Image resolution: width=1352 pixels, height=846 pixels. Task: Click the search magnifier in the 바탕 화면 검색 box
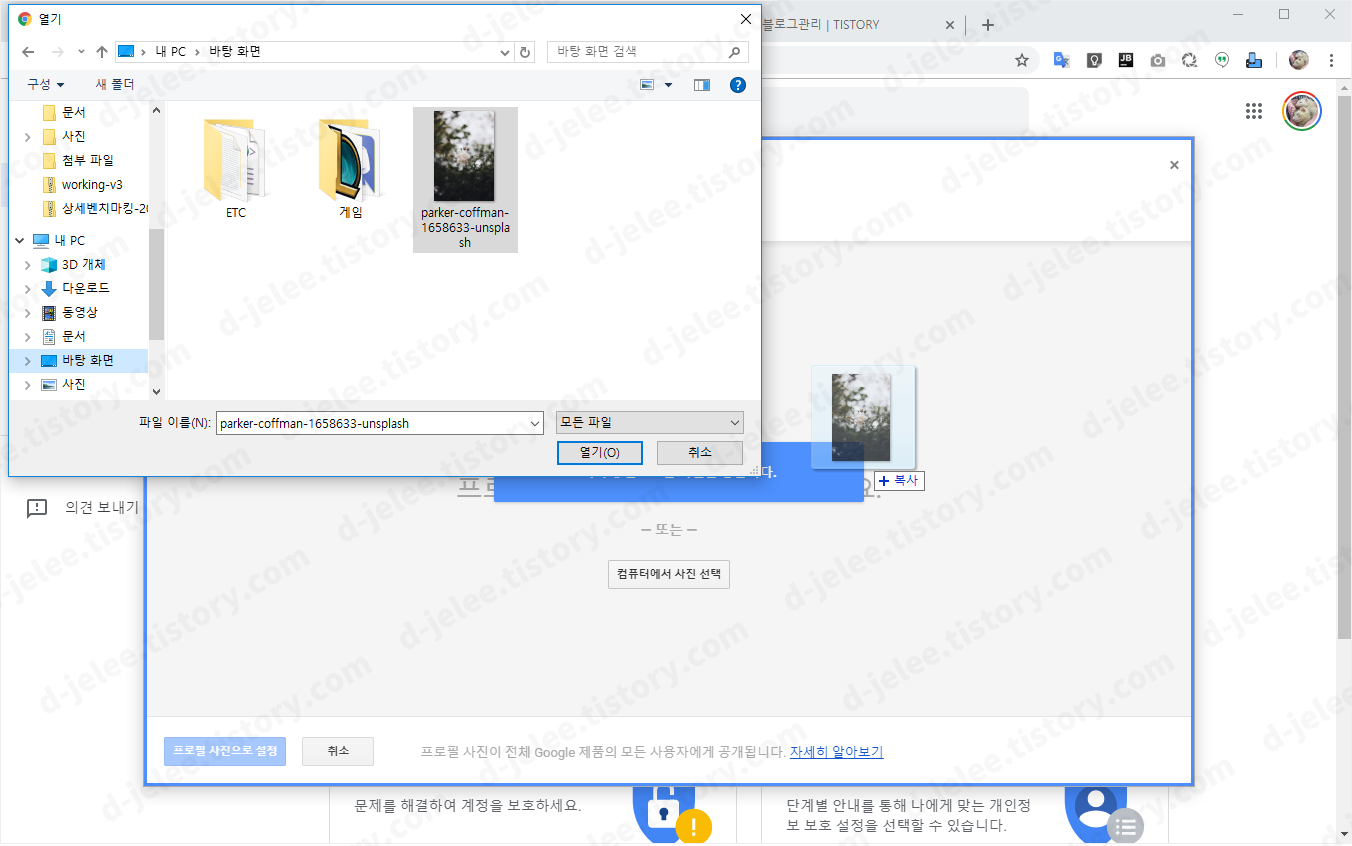coord(735,51)
